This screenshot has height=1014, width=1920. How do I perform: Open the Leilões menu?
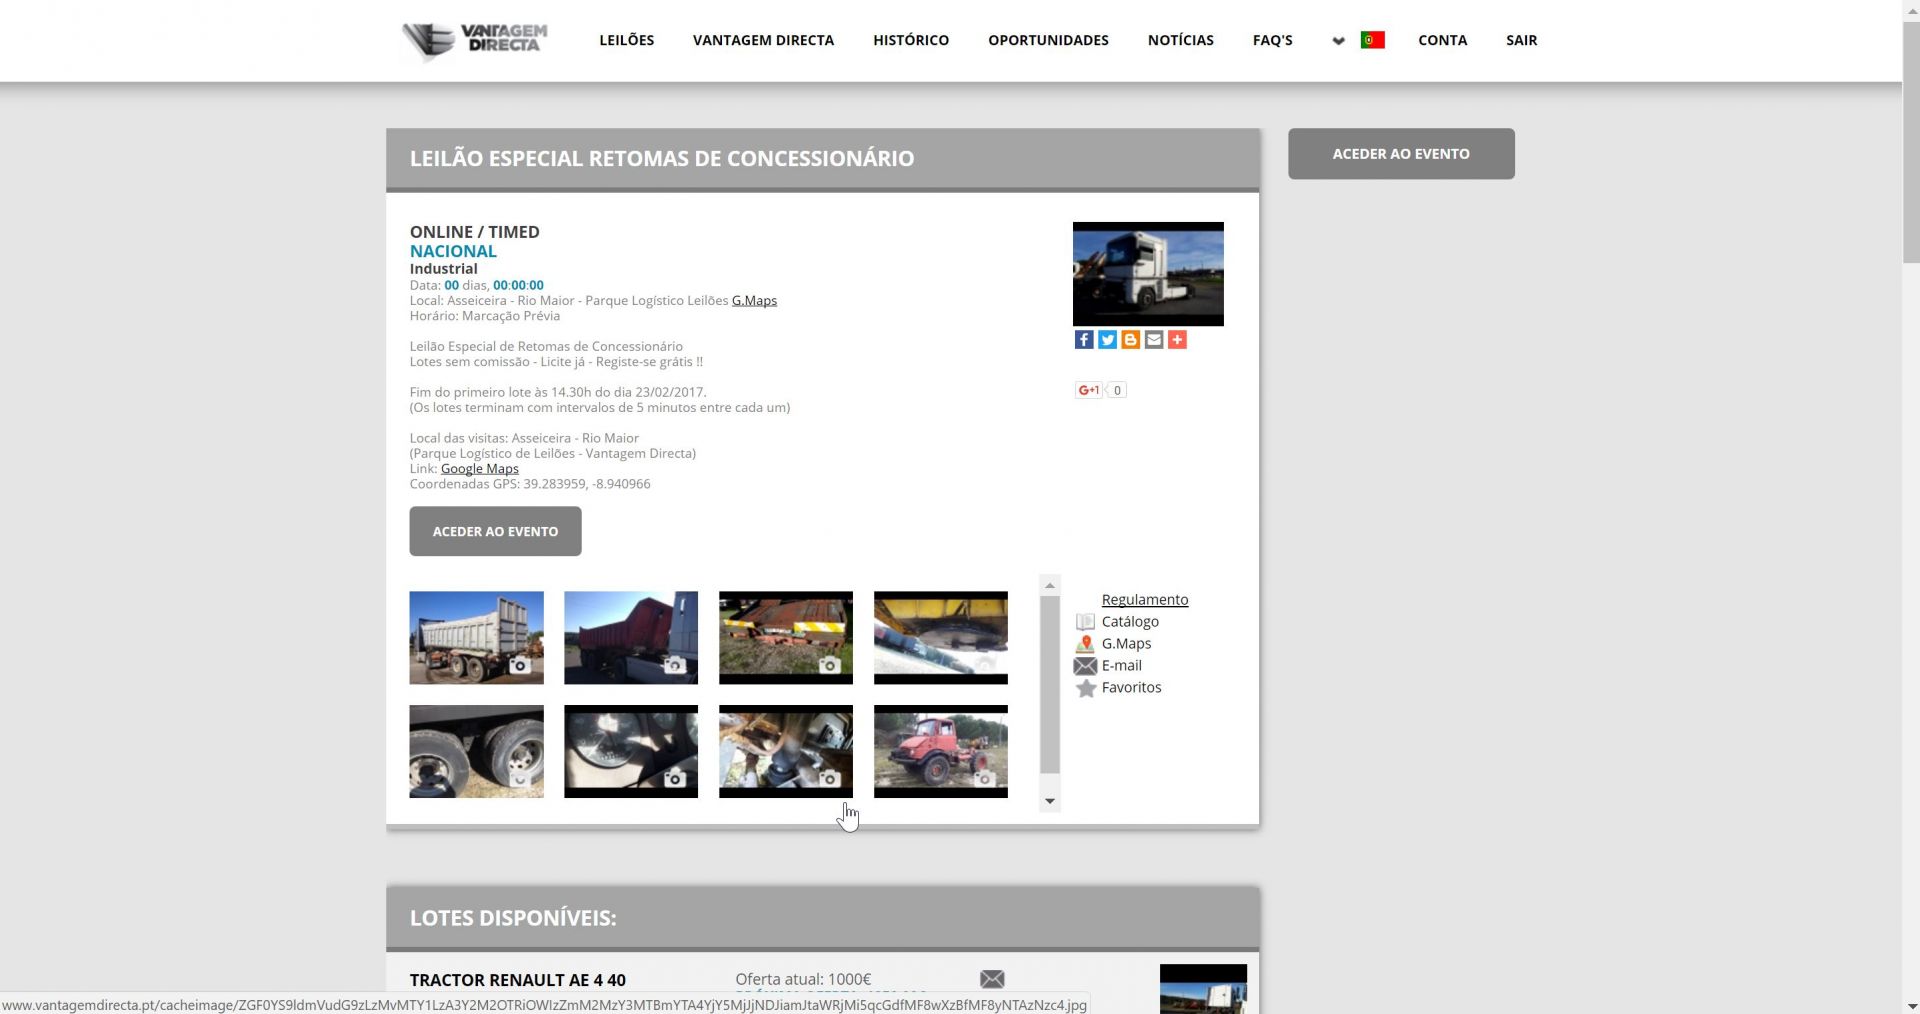(626, 40)
